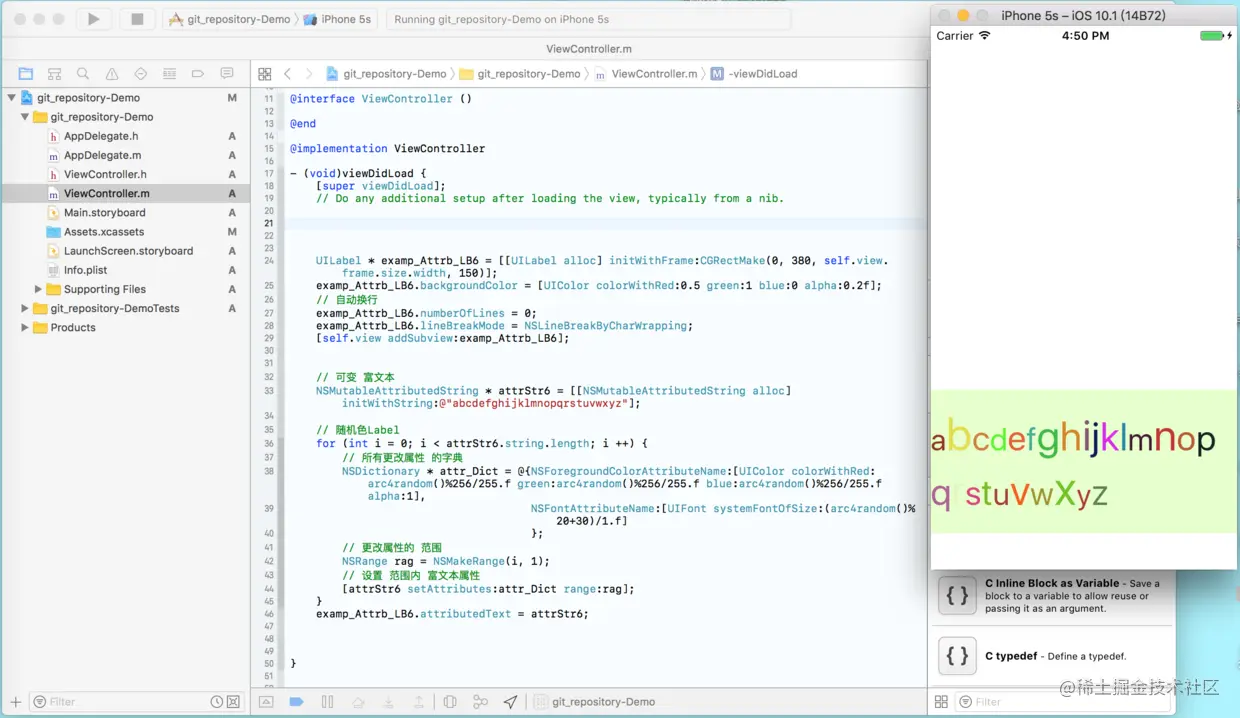
Task: Open Debug Memory Graph icon
Action: (x=480, y=702)
